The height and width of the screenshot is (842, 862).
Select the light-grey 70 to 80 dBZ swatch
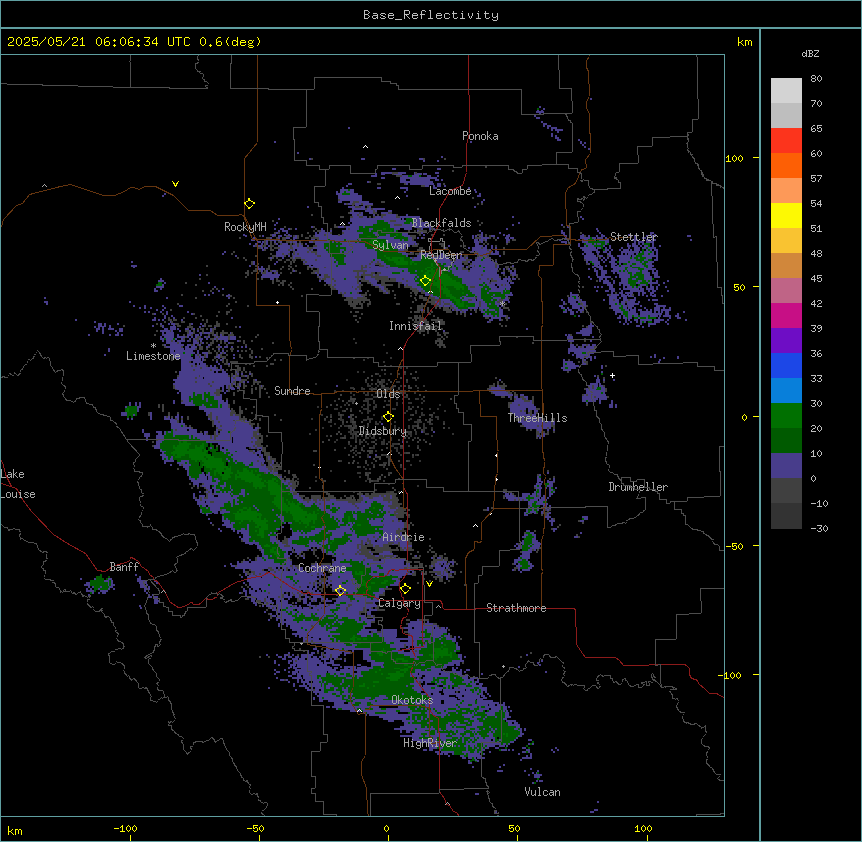pyautogui.click(x=786, y=91)
